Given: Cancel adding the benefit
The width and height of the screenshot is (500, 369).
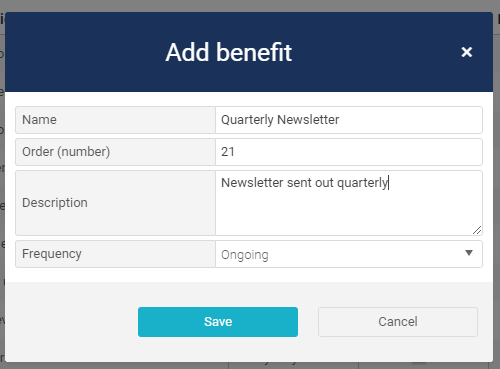Looking at the screenshot, I should click(x=398, y=322).
